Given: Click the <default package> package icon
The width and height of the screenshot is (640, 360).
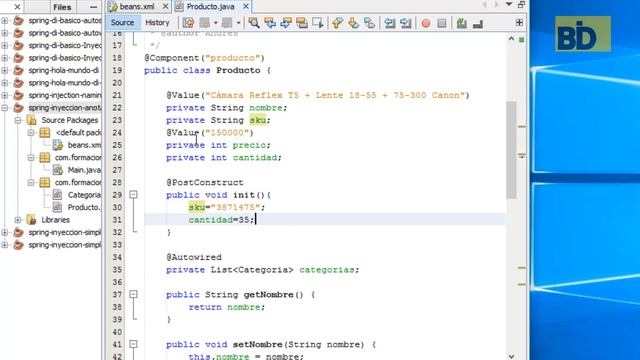Looking at the screenshot, I should point(45,133).
